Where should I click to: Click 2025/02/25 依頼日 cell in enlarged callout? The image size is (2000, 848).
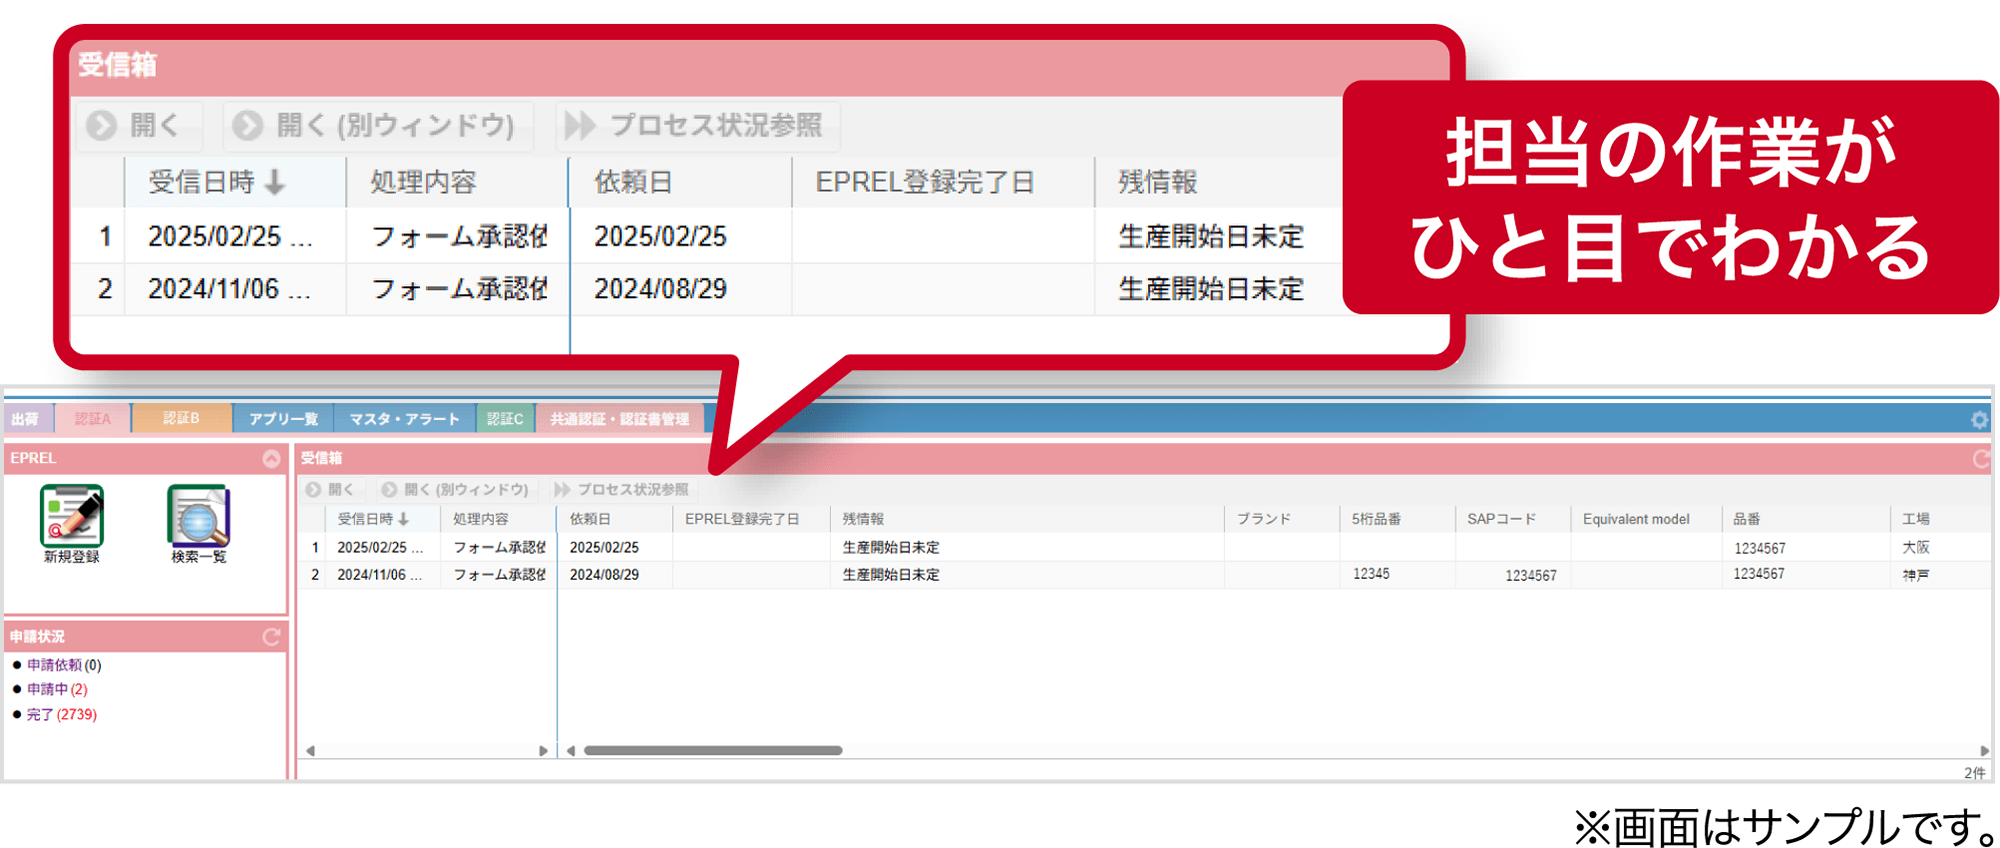[660, 236]
